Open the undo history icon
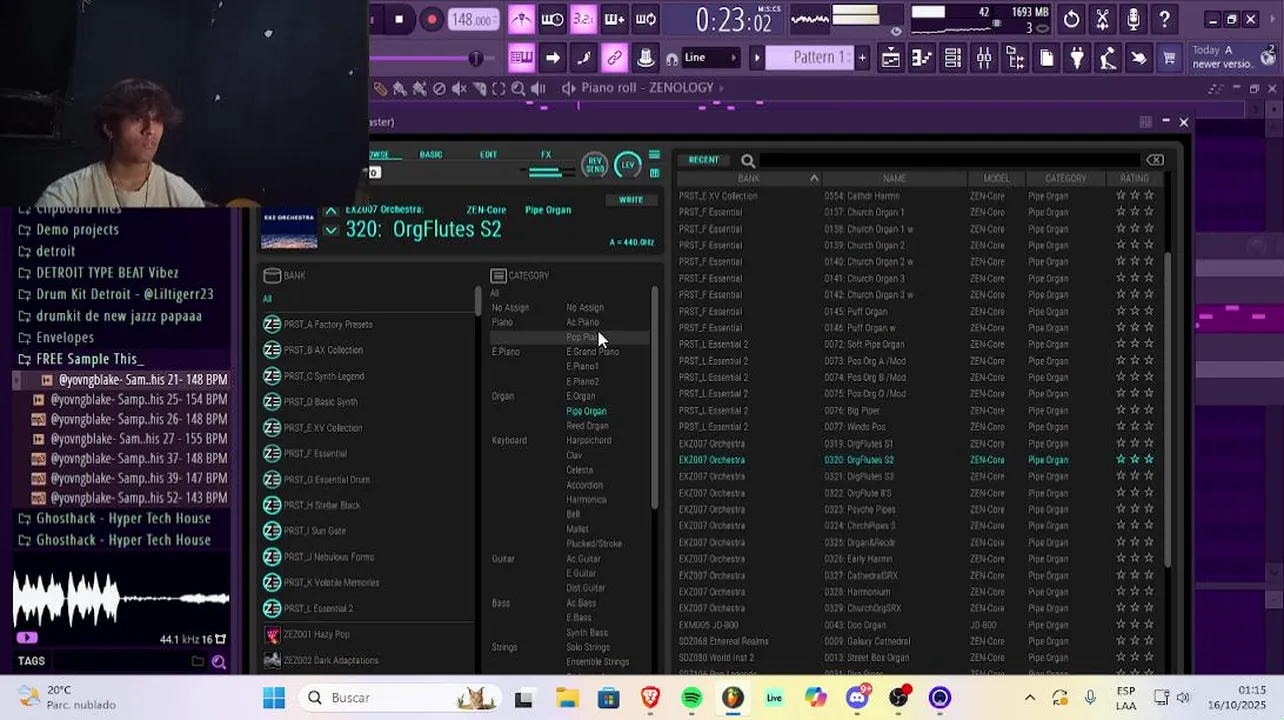Image resolution: width=1284 pixels, height=720 pixels. coord(1071,19)
